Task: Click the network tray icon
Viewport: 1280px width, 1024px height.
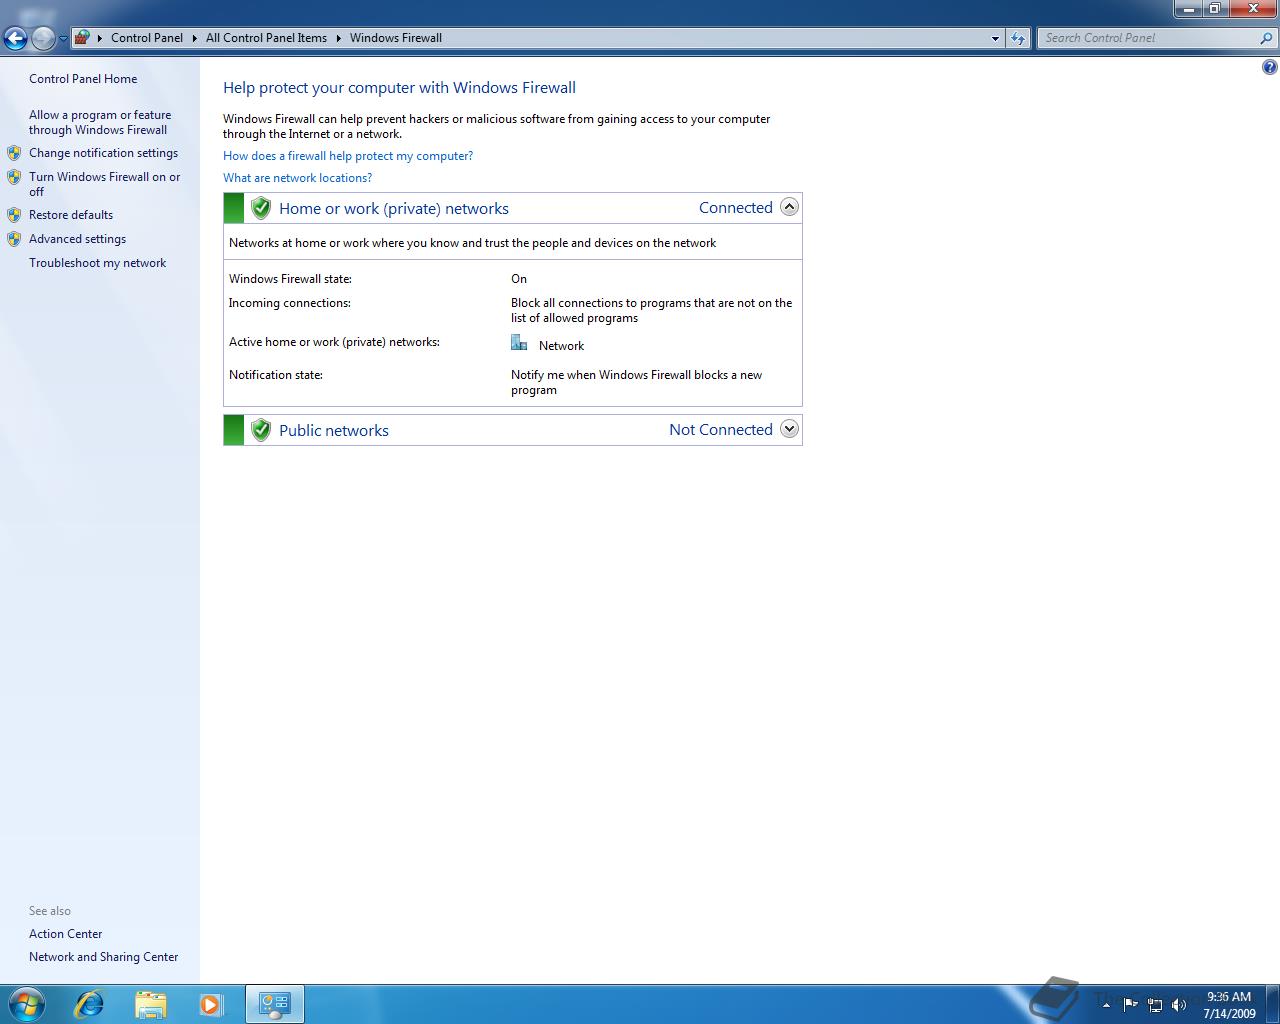Action: (1155, 1005)
